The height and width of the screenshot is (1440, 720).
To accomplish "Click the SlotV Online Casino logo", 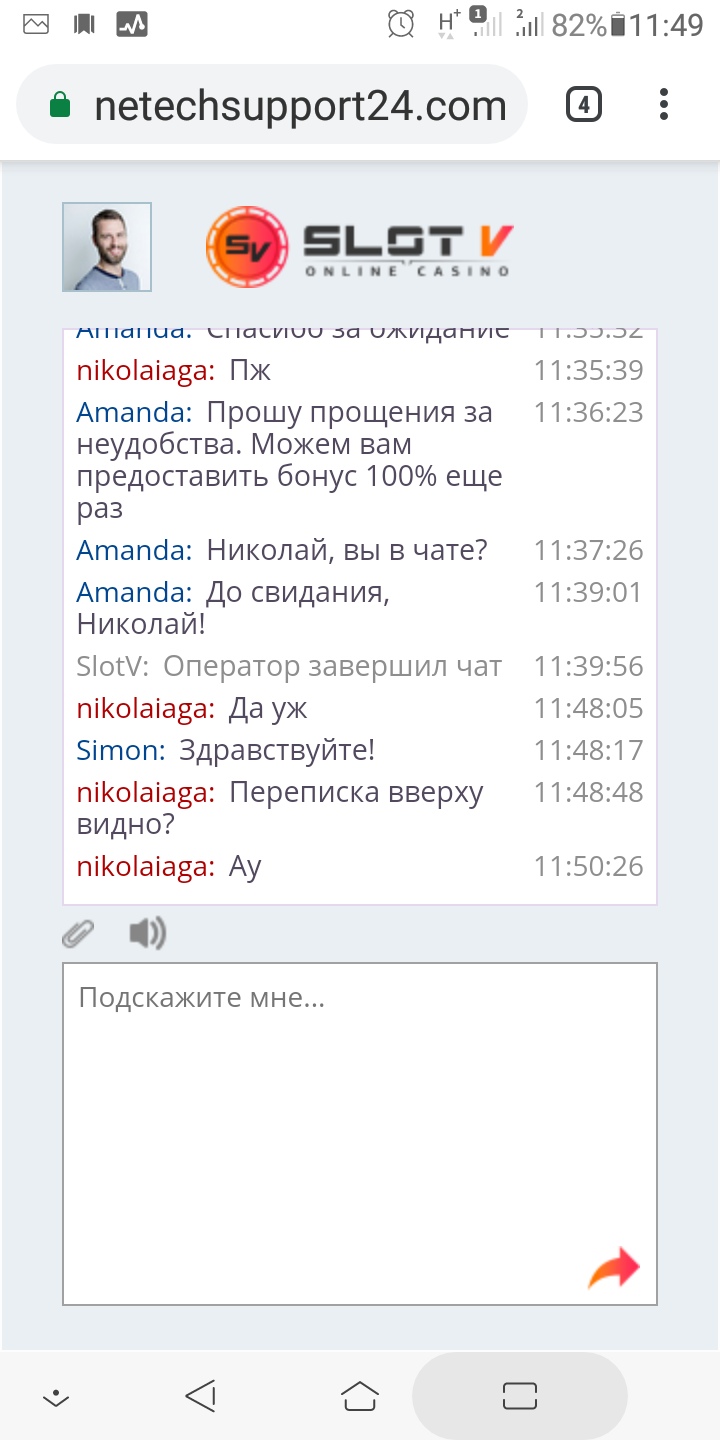I will tap(360, 247).
